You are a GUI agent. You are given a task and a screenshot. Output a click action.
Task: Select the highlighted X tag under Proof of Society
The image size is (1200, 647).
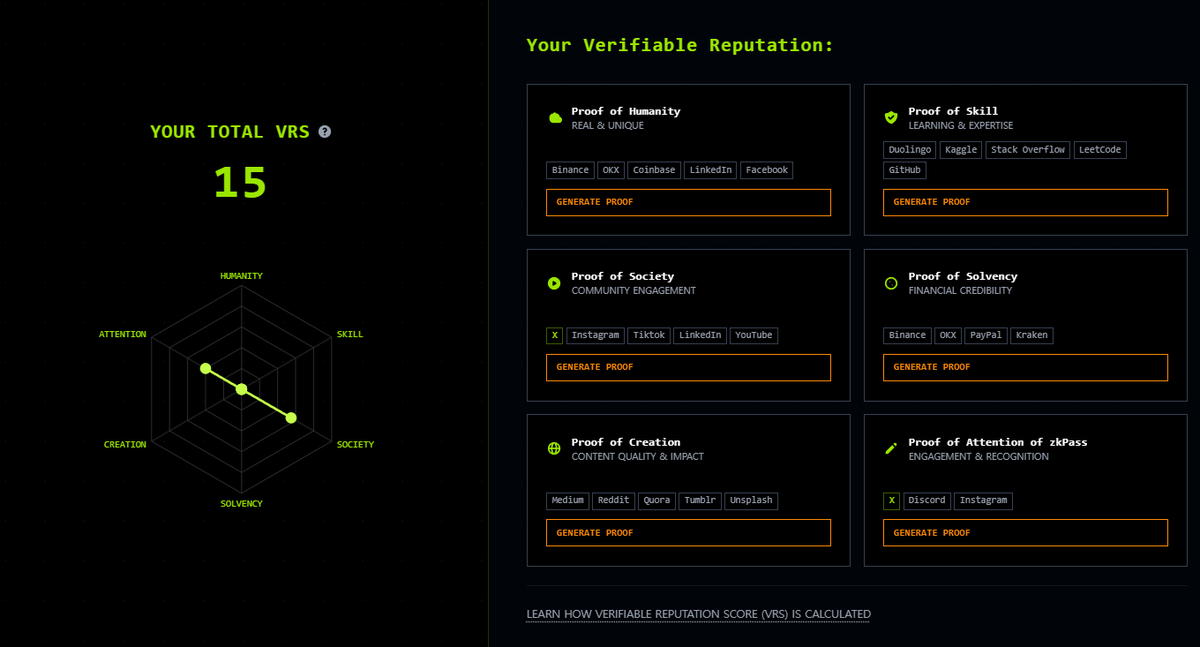tap(554, 335)
